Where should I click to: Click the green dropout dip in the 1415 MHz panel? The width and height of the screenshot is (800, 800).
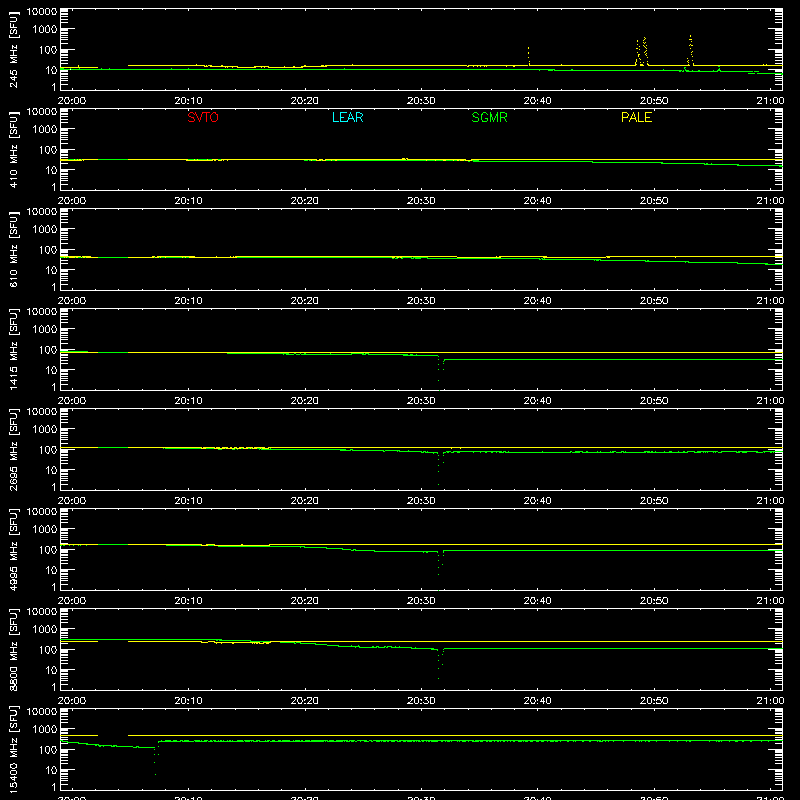pyautogui.click(x=439, y=374)
